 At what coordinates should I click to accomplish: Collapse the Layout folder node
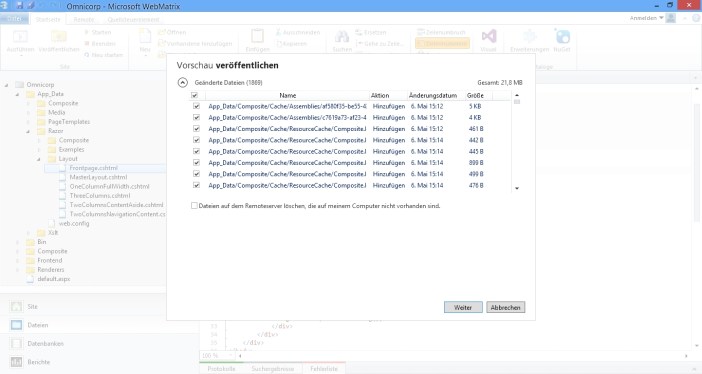(x=39, y=159)
